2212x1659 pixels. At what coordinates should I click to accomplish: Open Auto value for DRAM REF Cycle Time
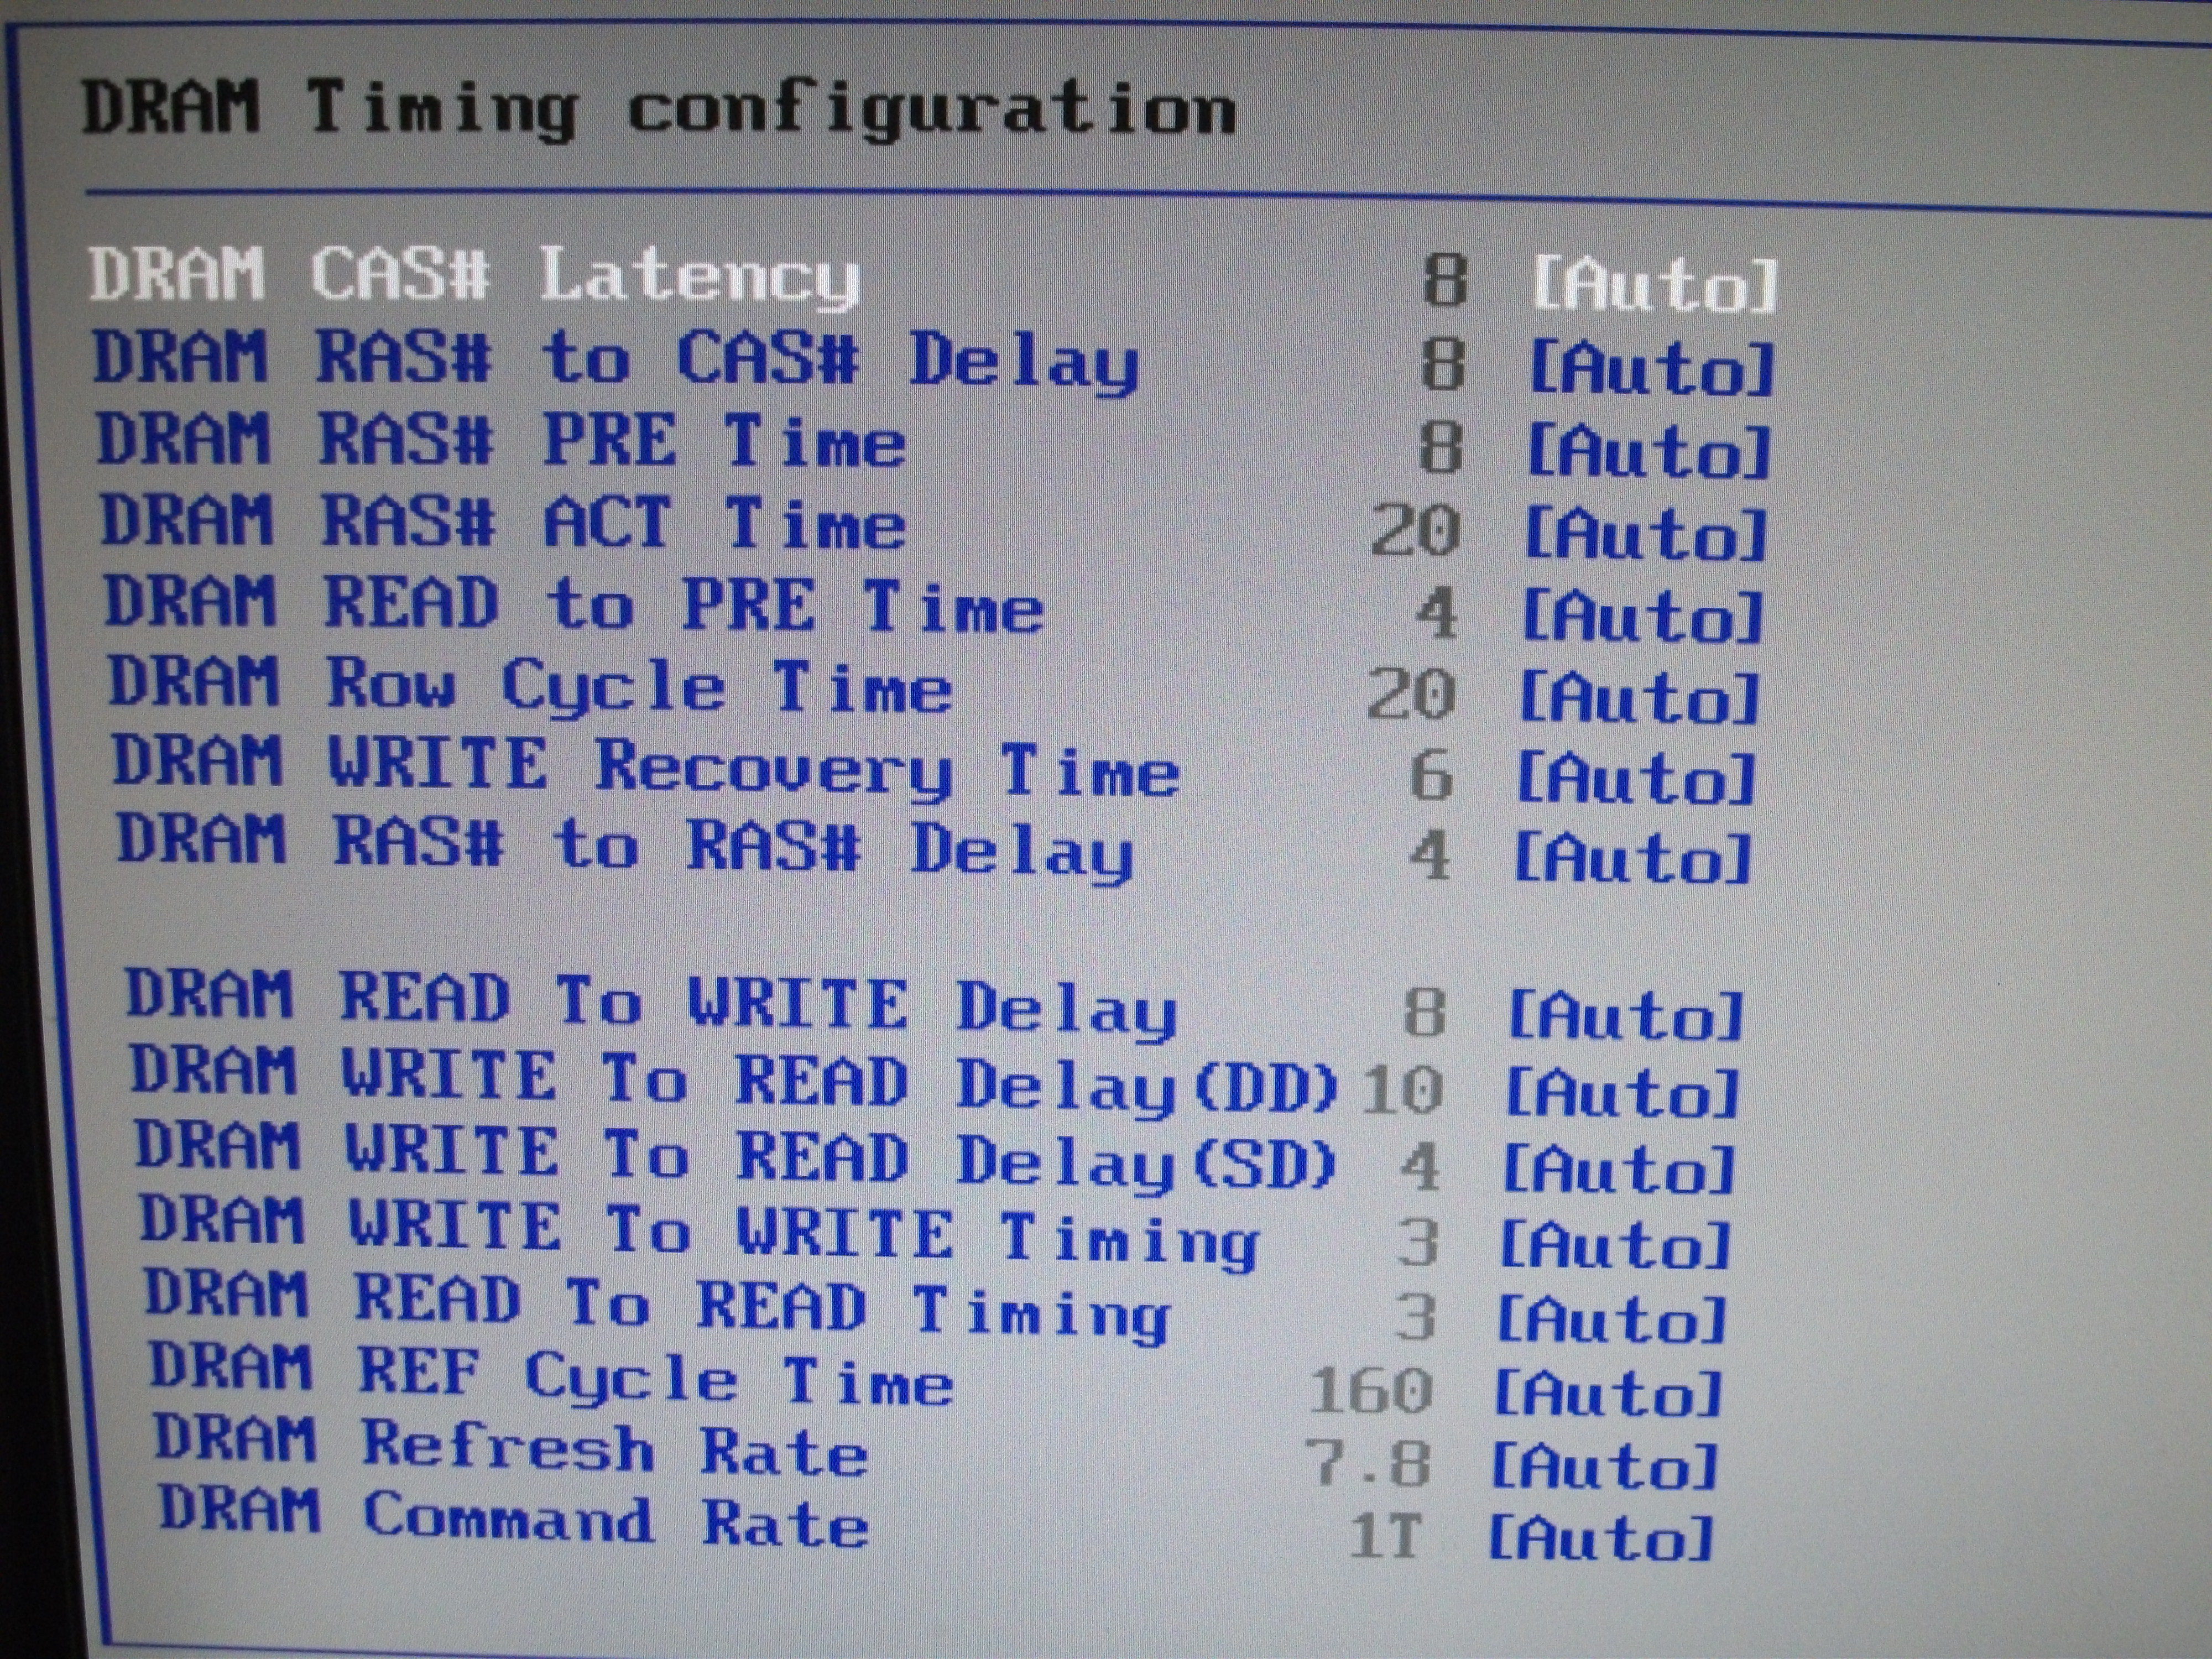click(x=1608, y=1393)
